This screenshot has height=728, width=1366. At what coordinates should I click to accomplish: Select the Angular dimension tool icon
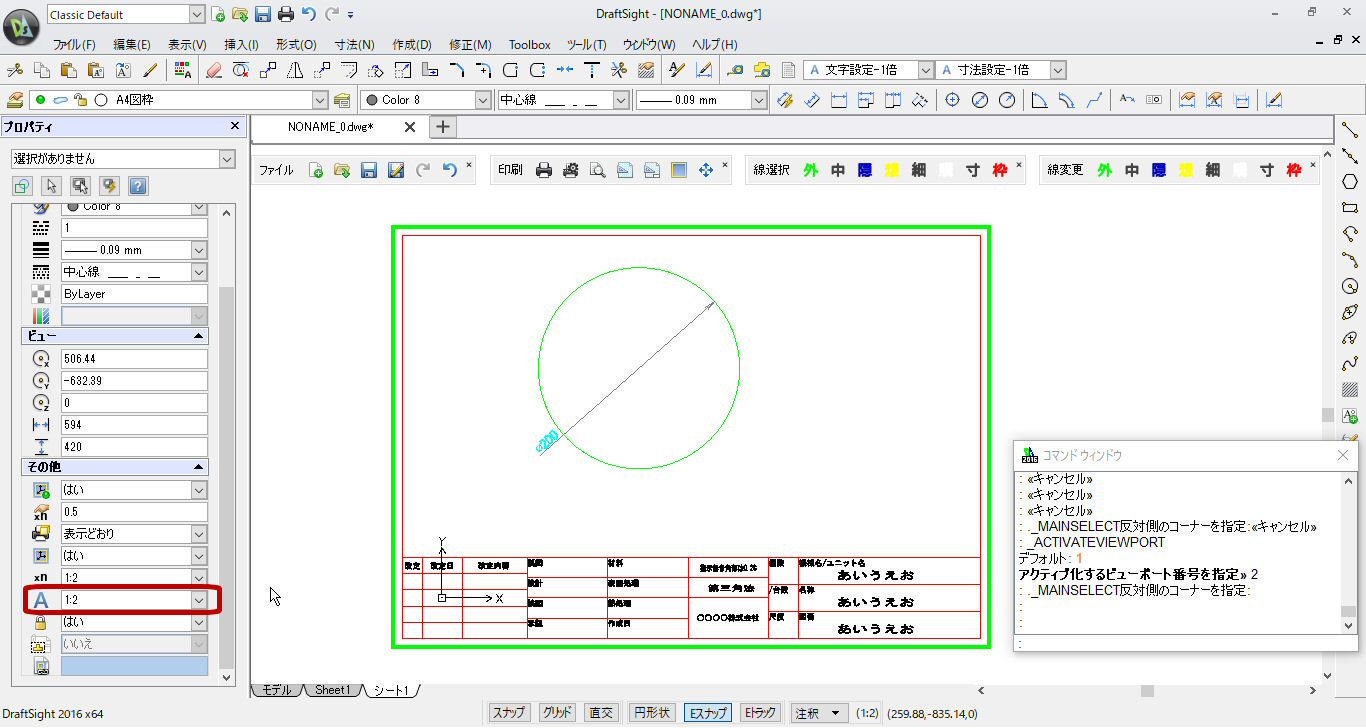click(x=1040, y=100)
